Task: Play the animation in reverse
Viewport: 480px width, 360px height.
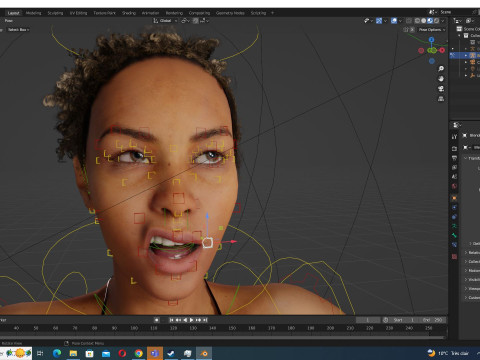Action: [x=185, y=320]
